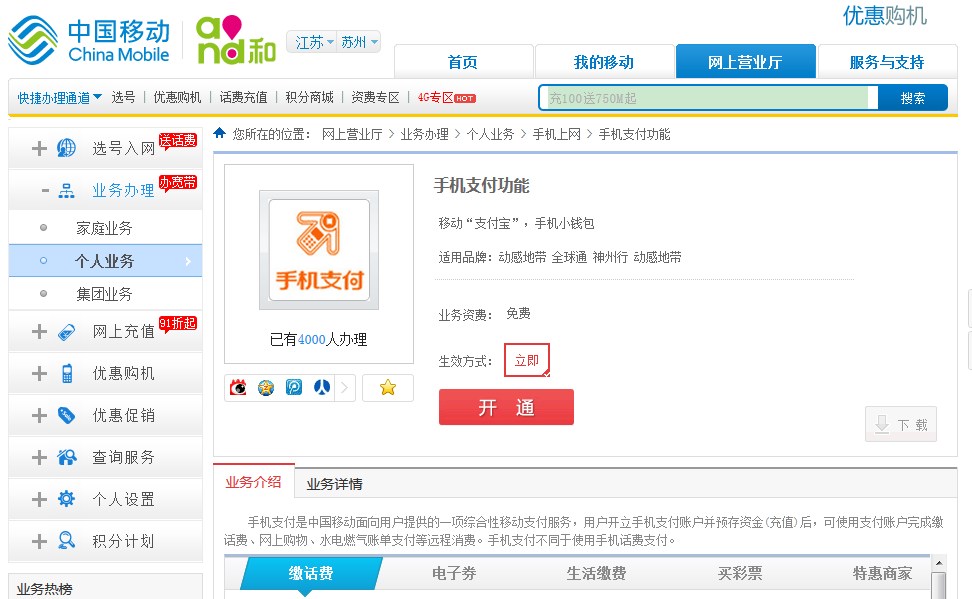Viewport: 972px width, 599px height.
Task: Select the 缴话费 tab
Action: (x=311, y=573)
